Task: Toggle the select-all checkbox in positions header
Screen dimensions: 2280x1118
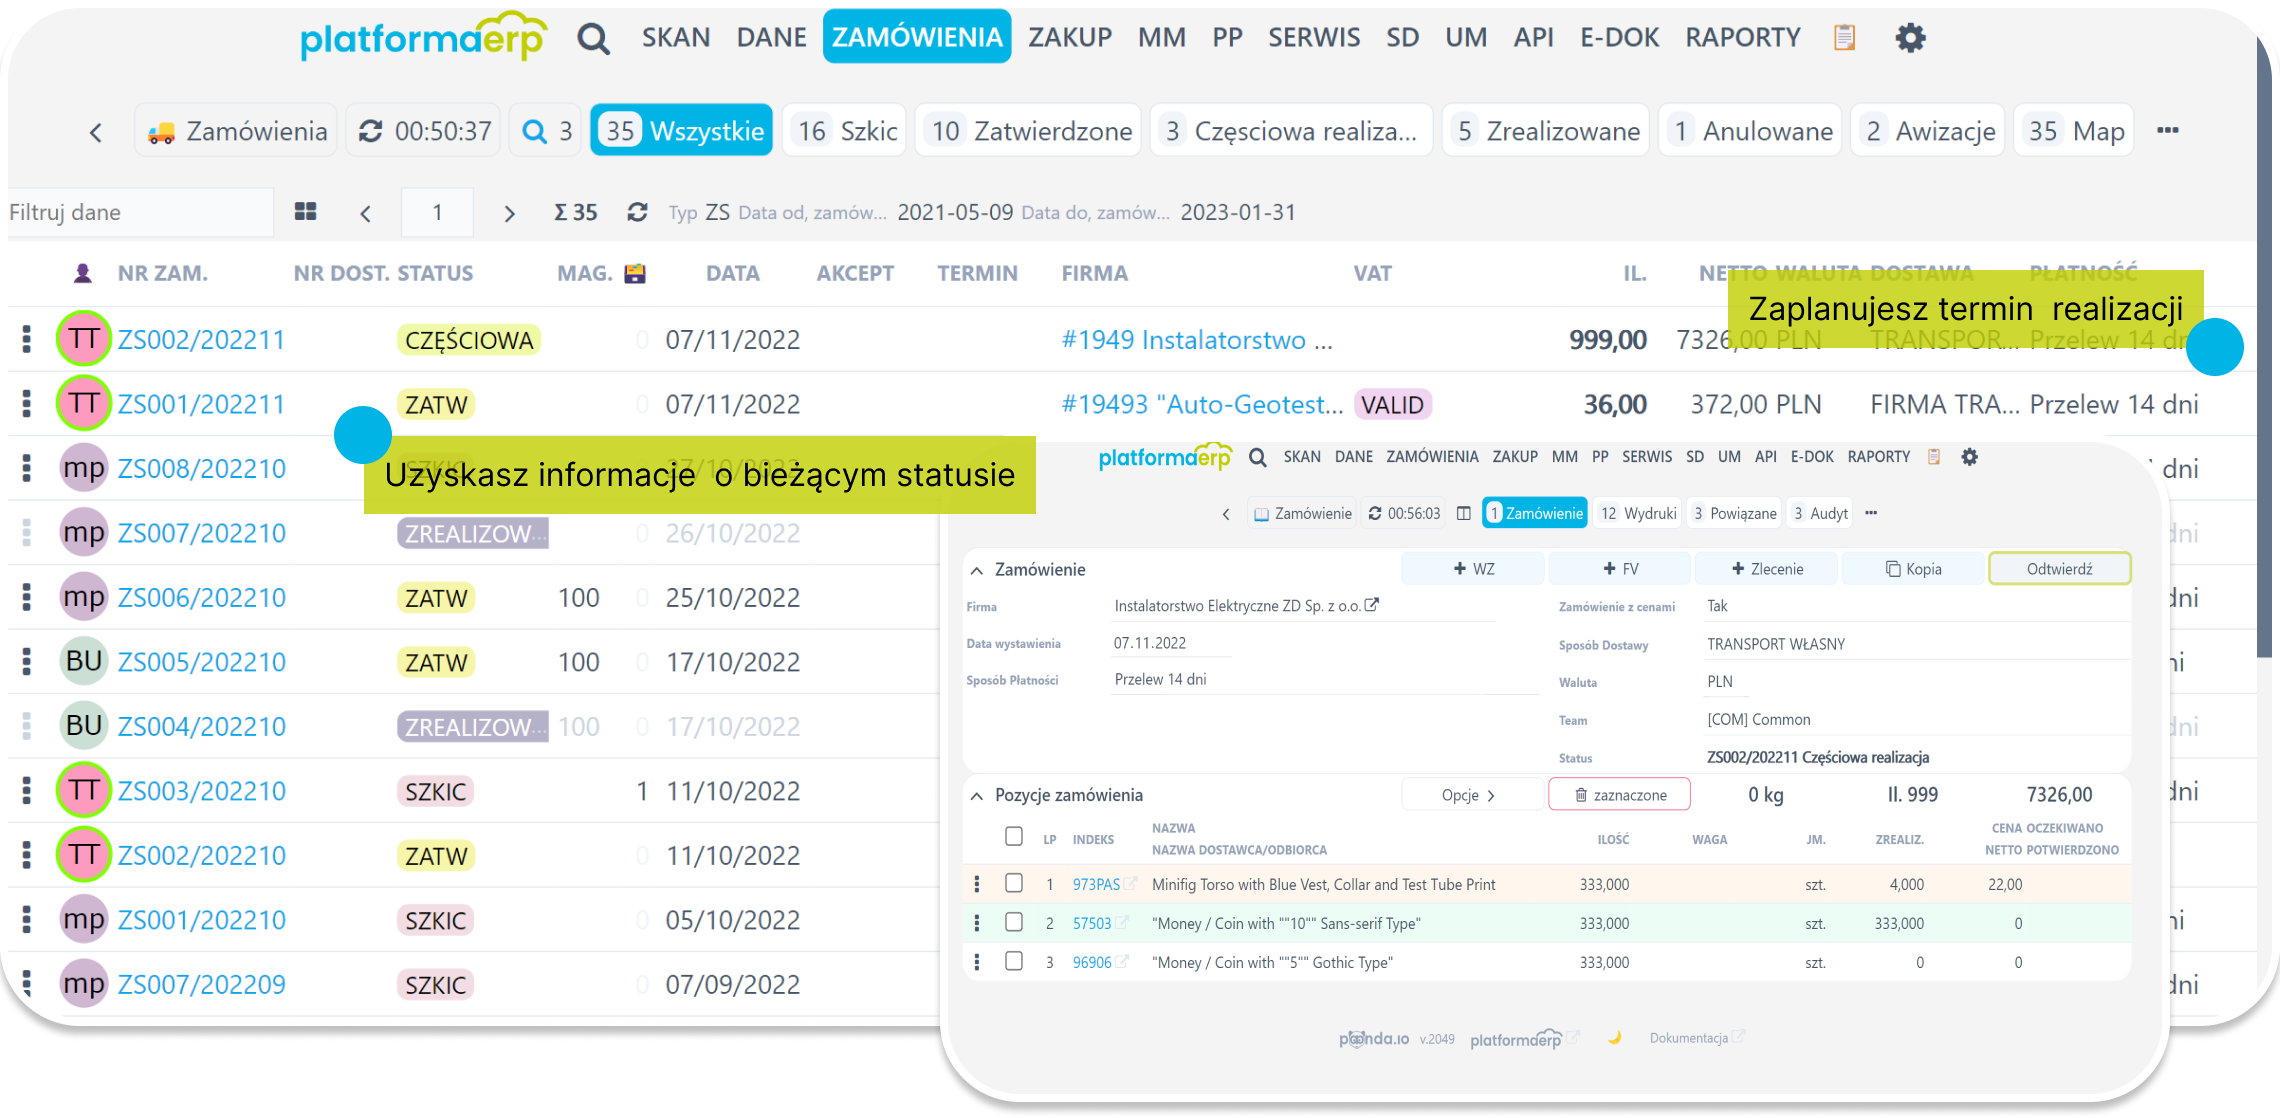Action: [x=1014, y=836]
